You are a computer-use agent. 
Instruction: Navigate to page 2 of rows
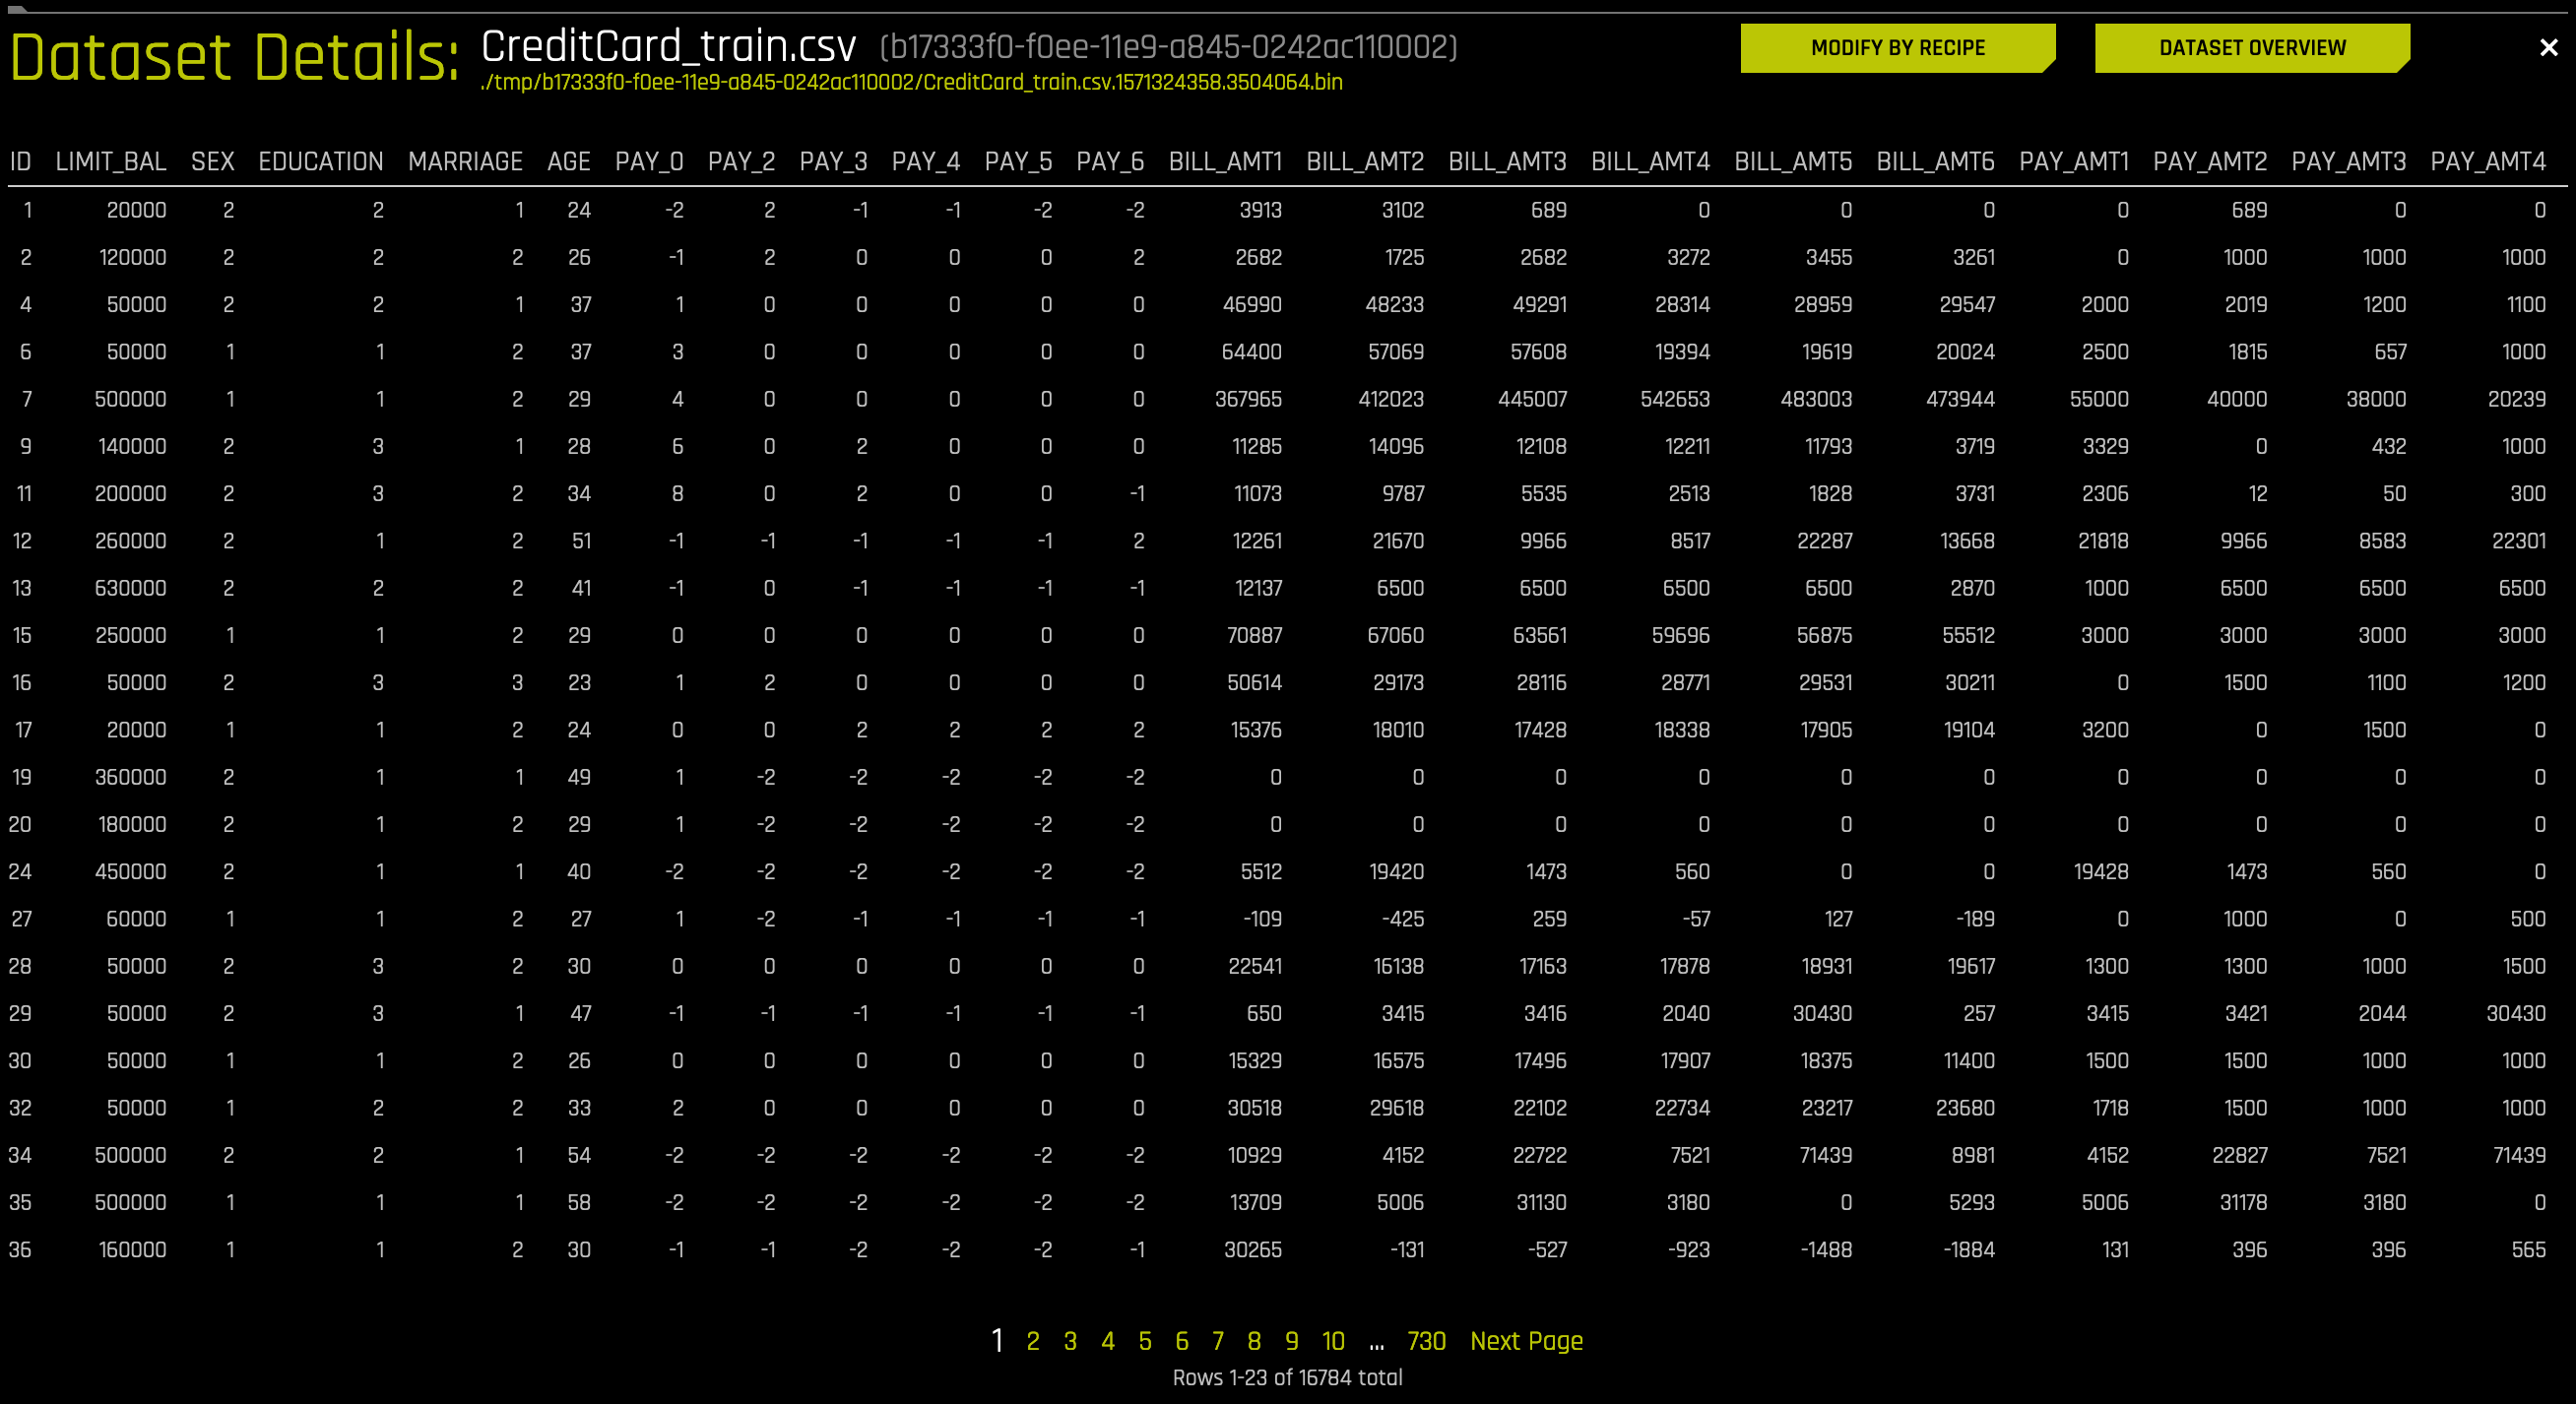[1033, 1341]
